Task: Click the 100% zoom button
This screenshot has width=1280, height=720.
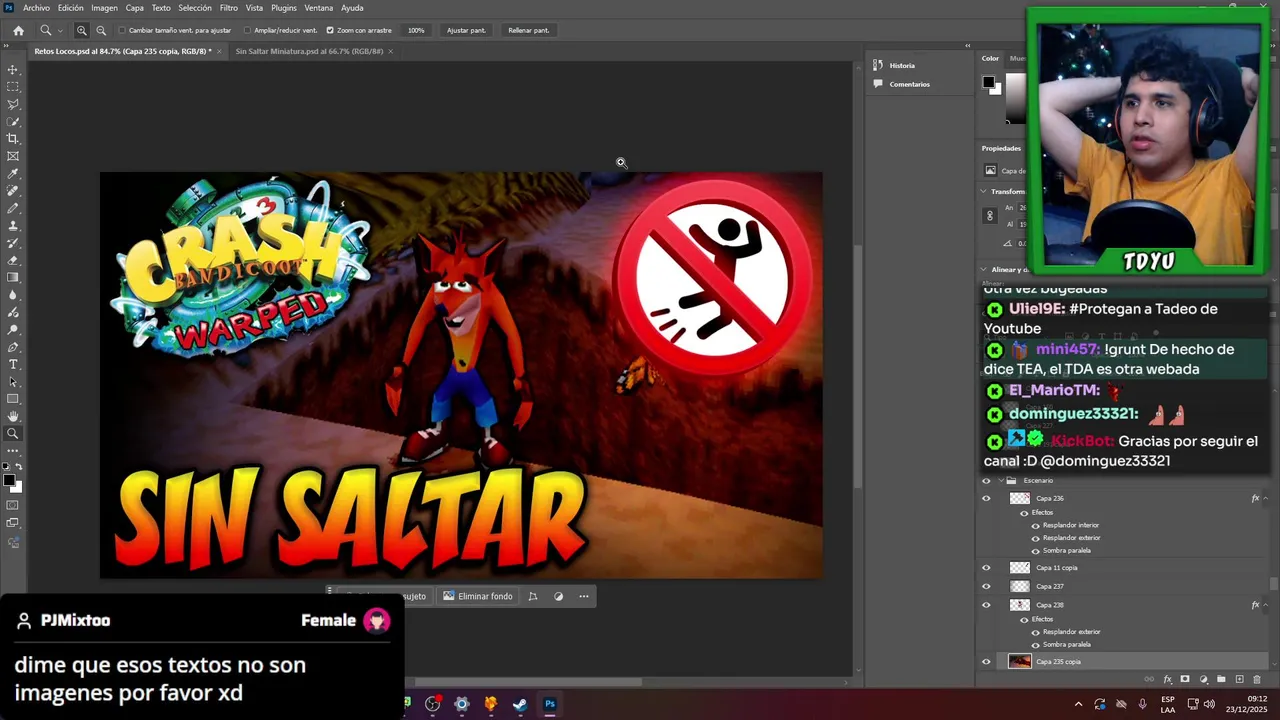Action: tap(416, 30)
